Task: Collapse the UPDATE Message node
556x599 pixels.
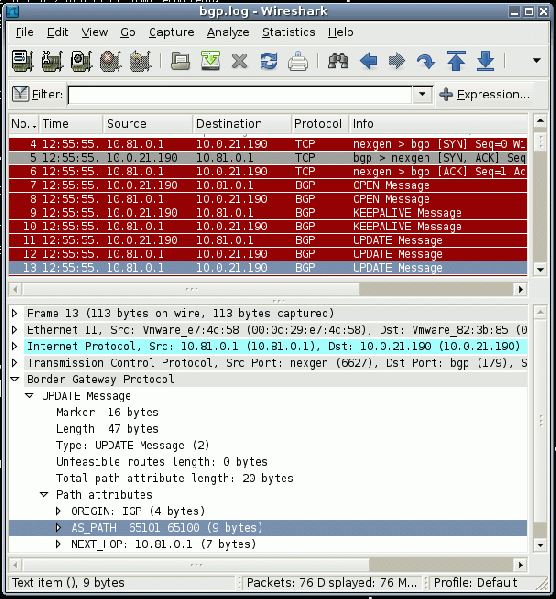Action: 29,396
